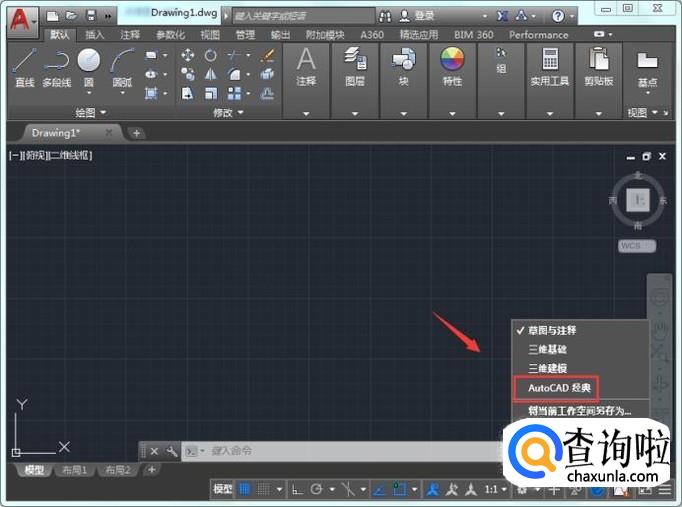Click the Move tool in 修改 panel
The height and width of the screenshot is (507, 682).
pos(187,56)
